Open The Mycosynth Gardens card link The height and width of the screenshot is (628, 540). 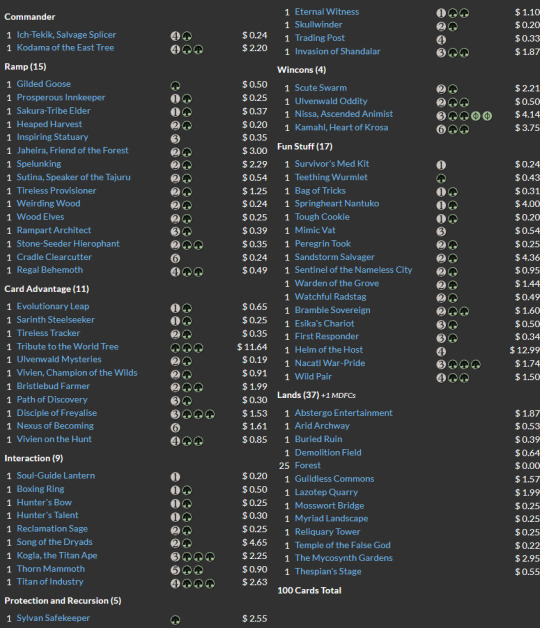pos(344,558)
